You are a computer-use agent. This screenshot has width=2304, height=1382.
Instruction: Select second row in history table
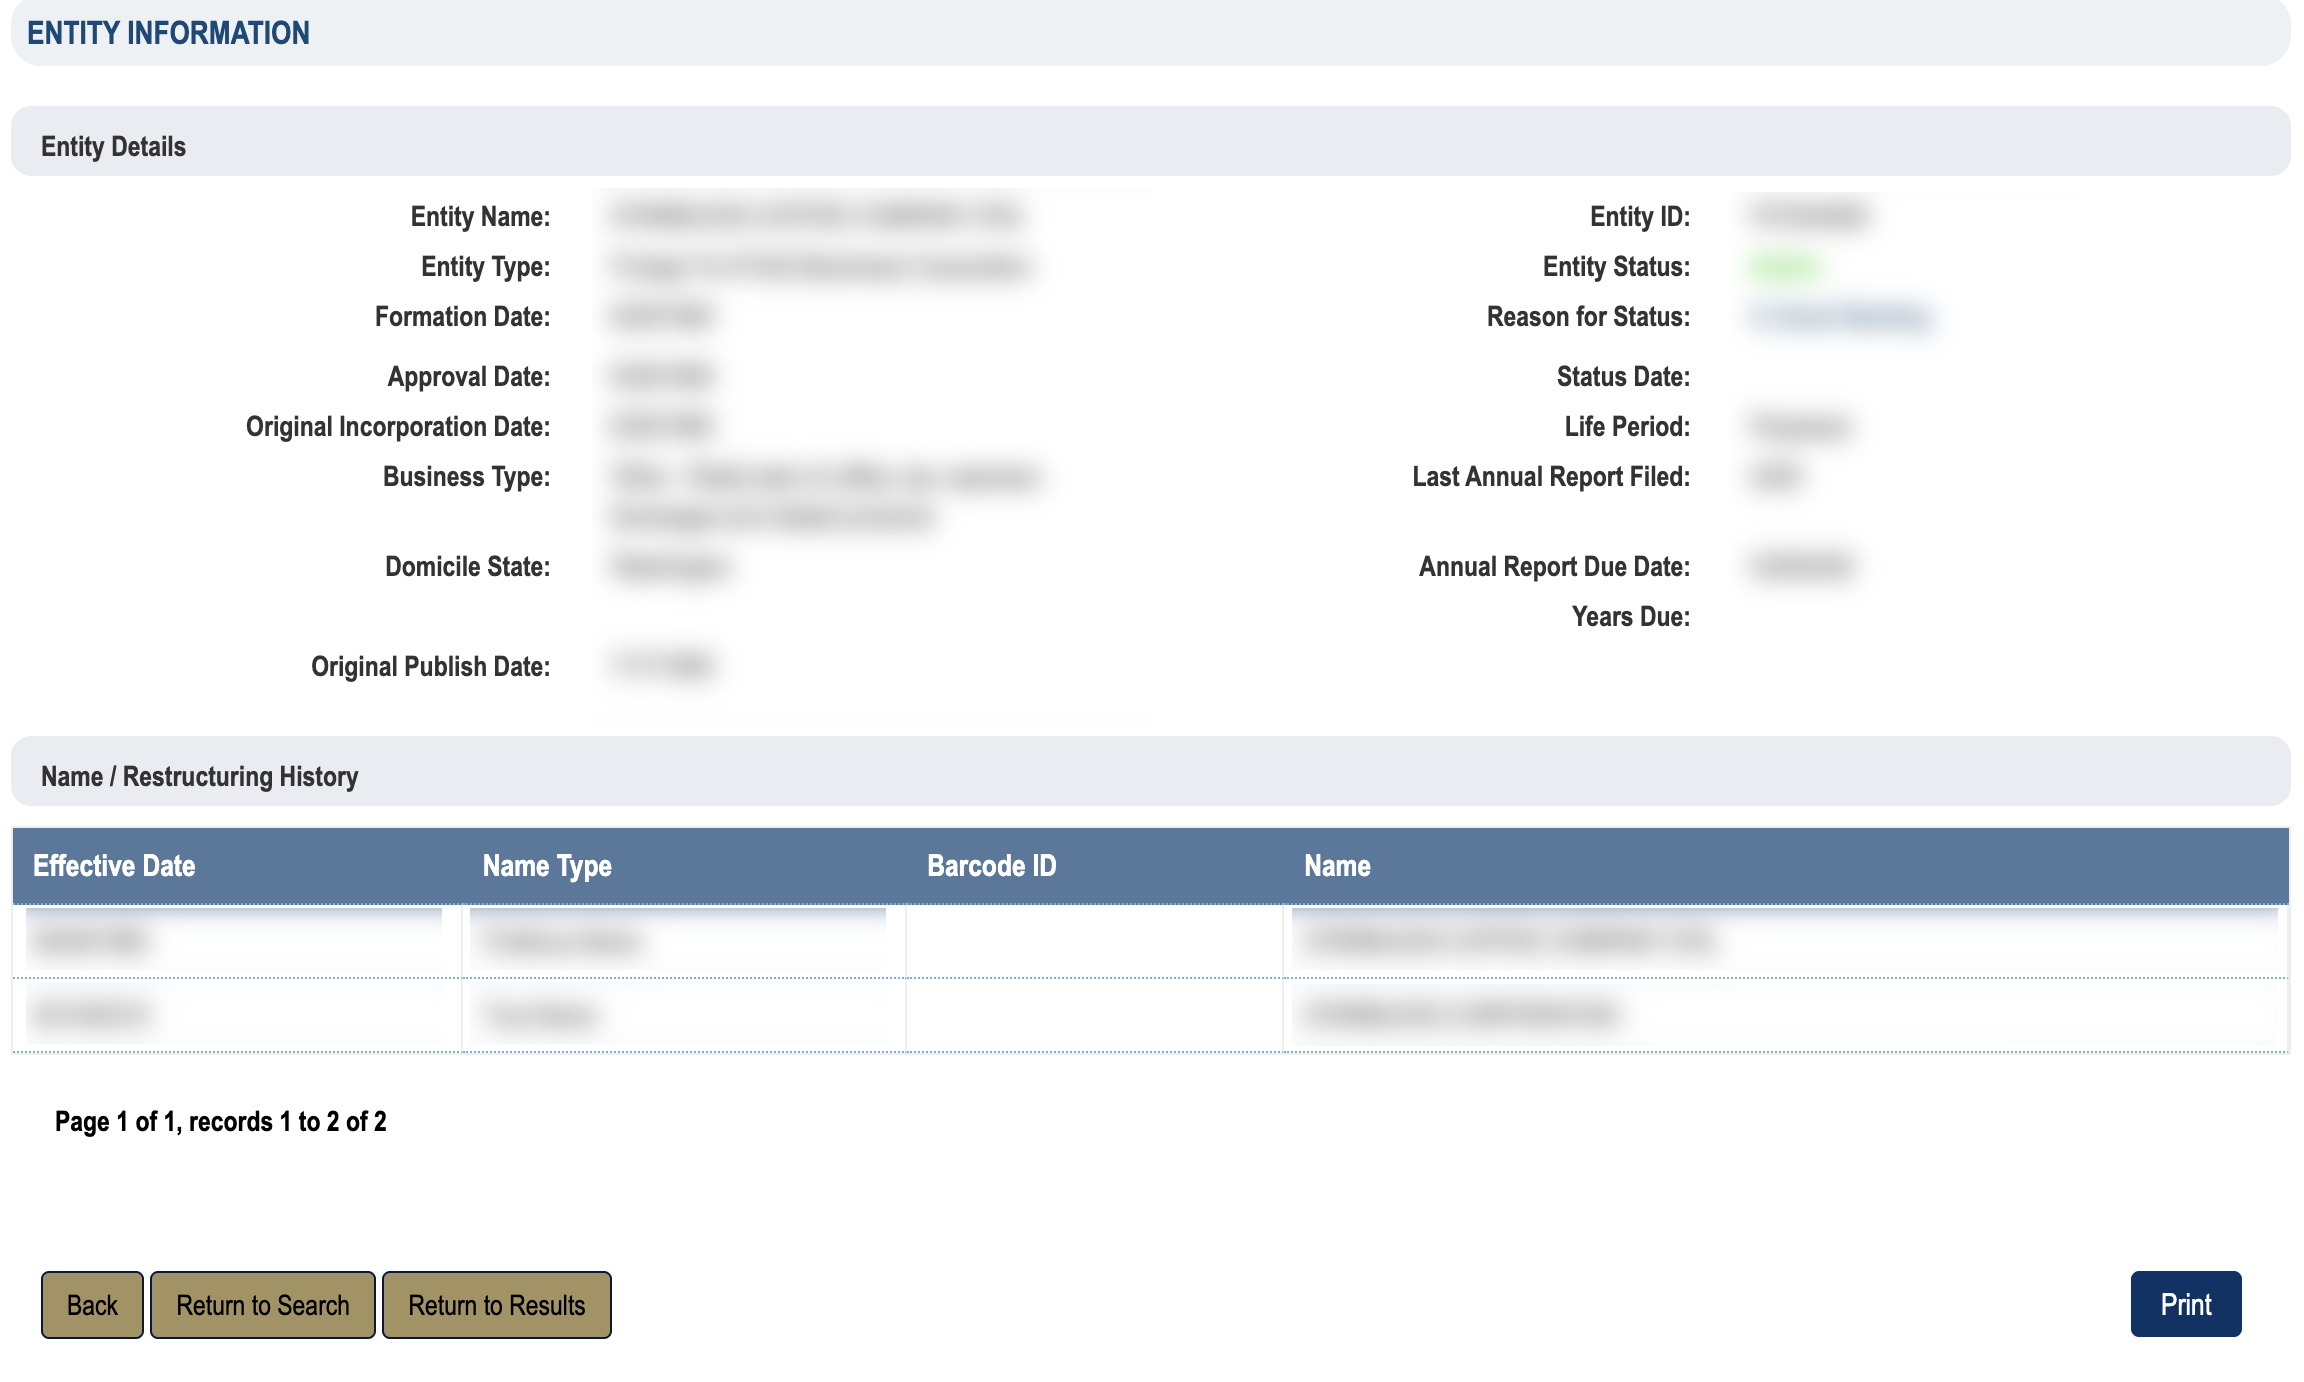[x=90, y=1015]
